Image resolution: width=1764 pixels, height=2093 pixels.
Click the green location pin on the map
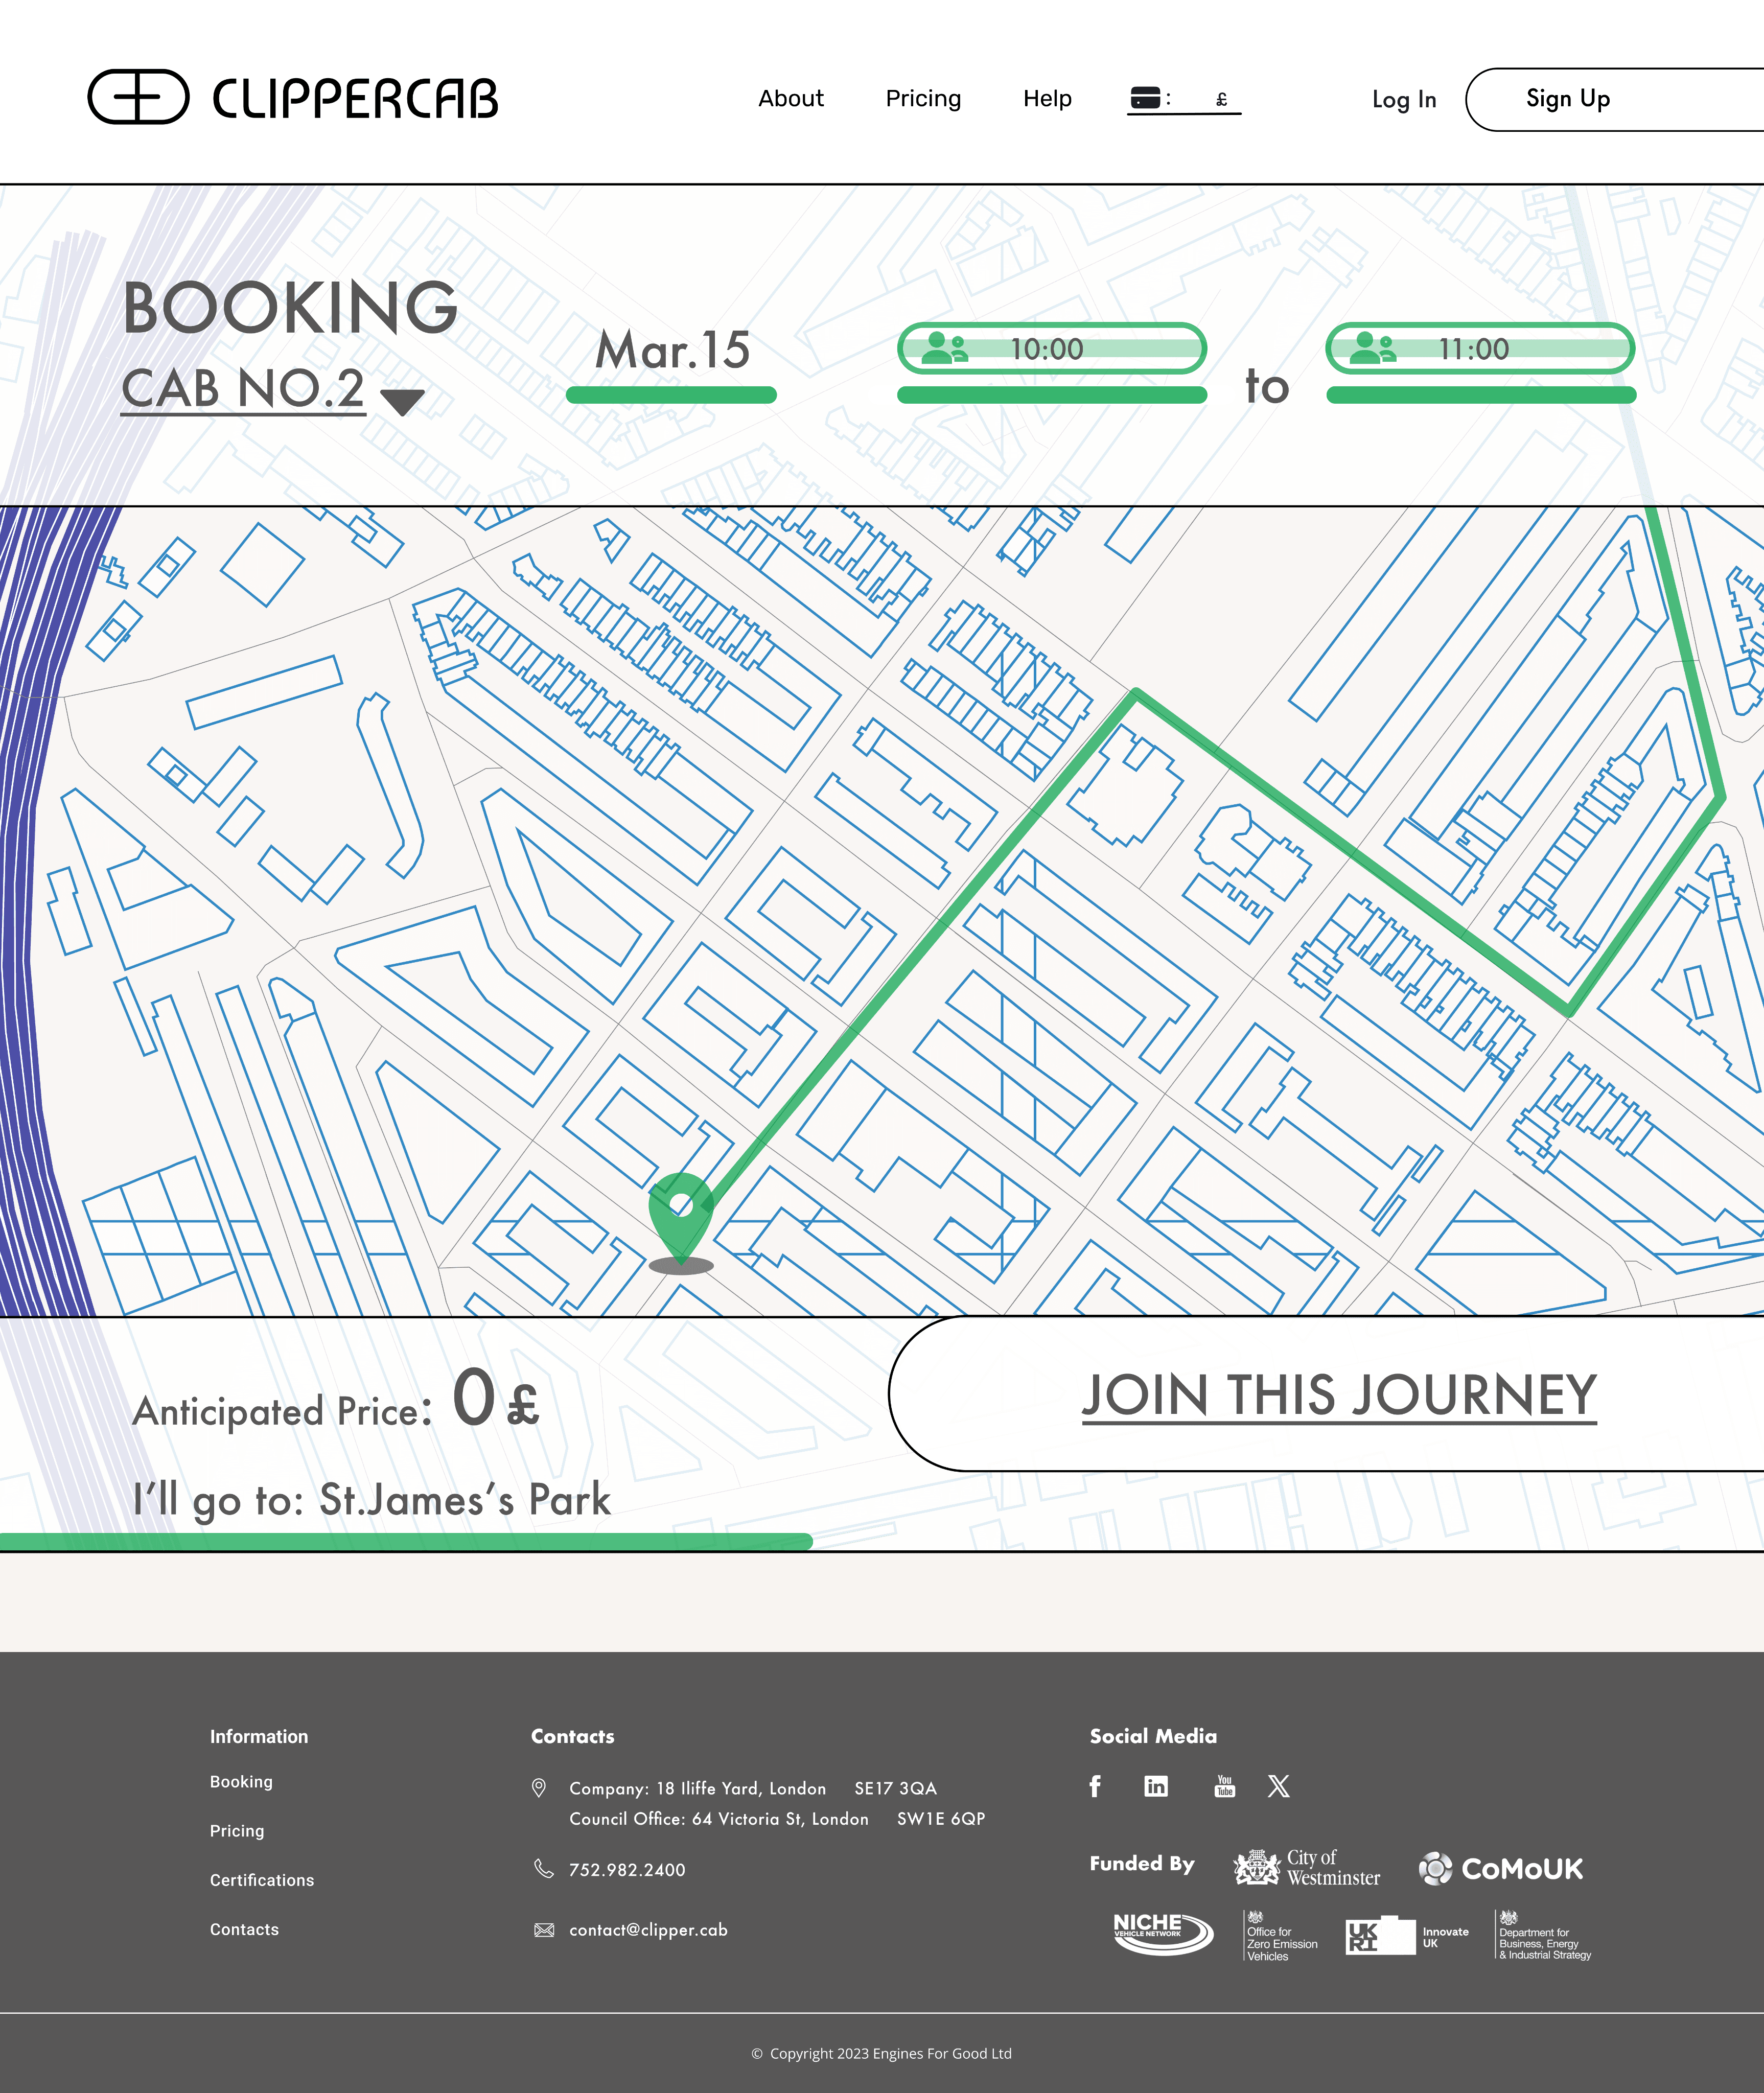(681, 1222)
